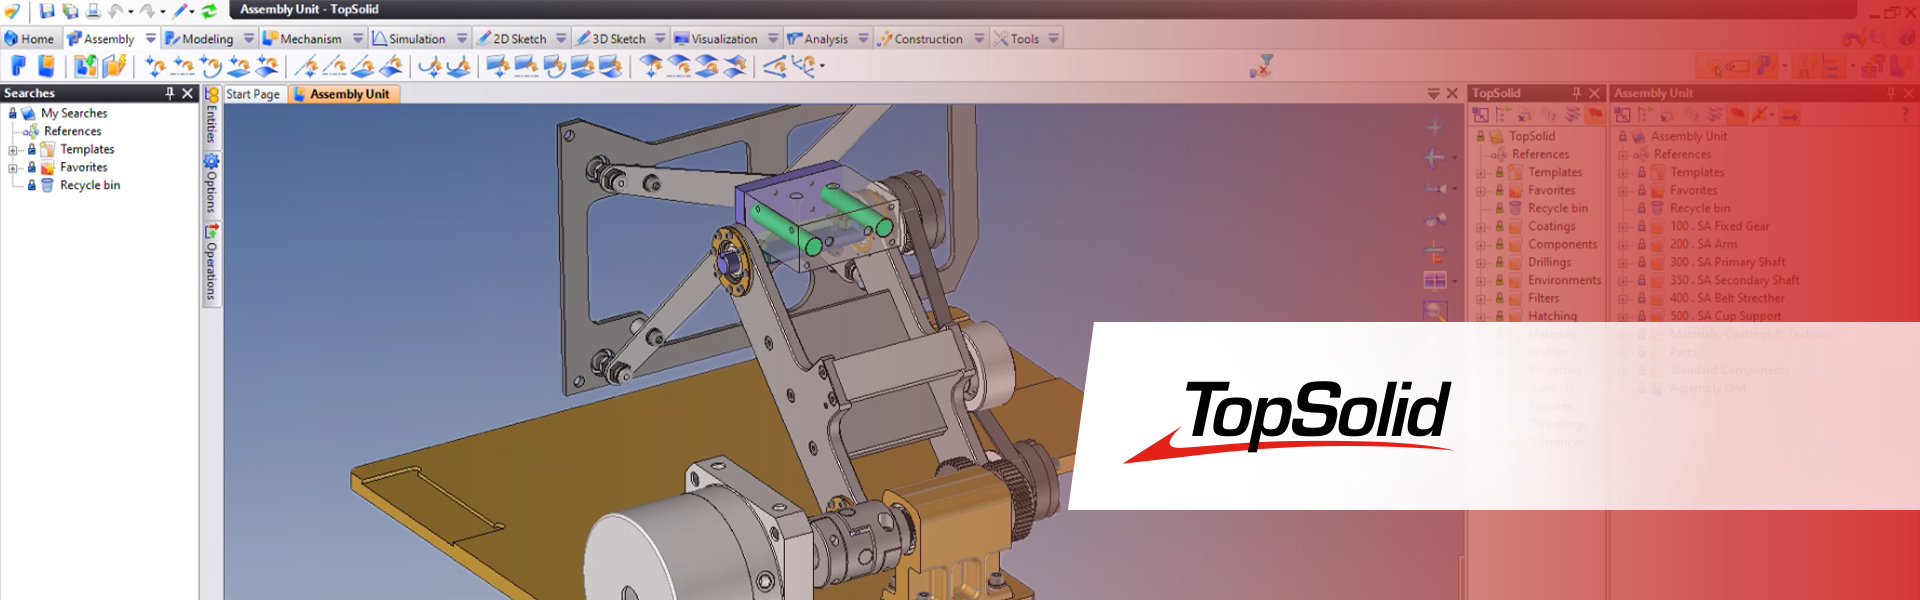Expand the Favorites node in the Searches tree

click(x=13, y=168)
